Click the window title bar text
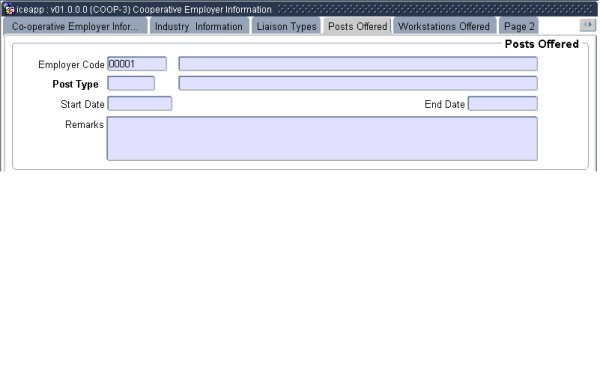Image resolution: width=600 pixels, height=378 pixels. (x=144, y=9)
